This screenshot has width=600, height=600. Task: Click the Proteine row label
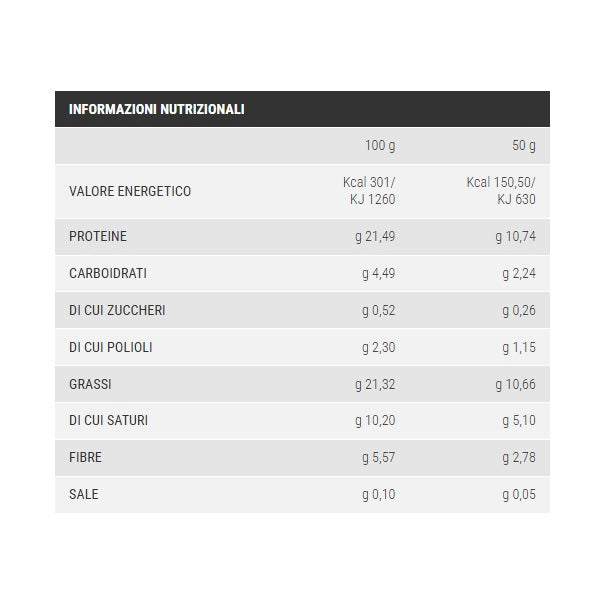[x=98, y=237]
